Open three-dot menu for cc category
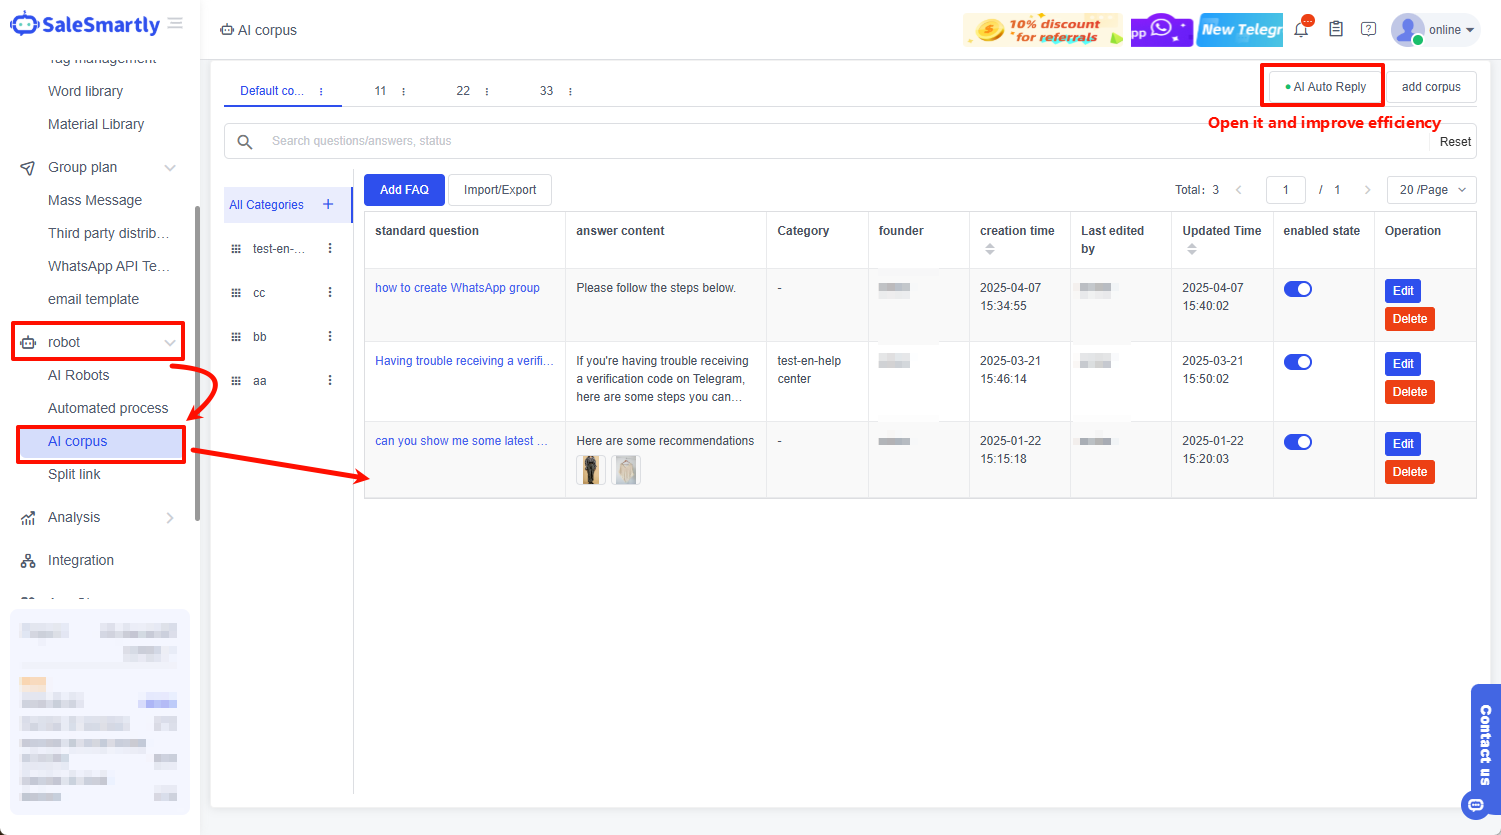1501x835 pixels. pyautogui.click(x=330, y=293)
